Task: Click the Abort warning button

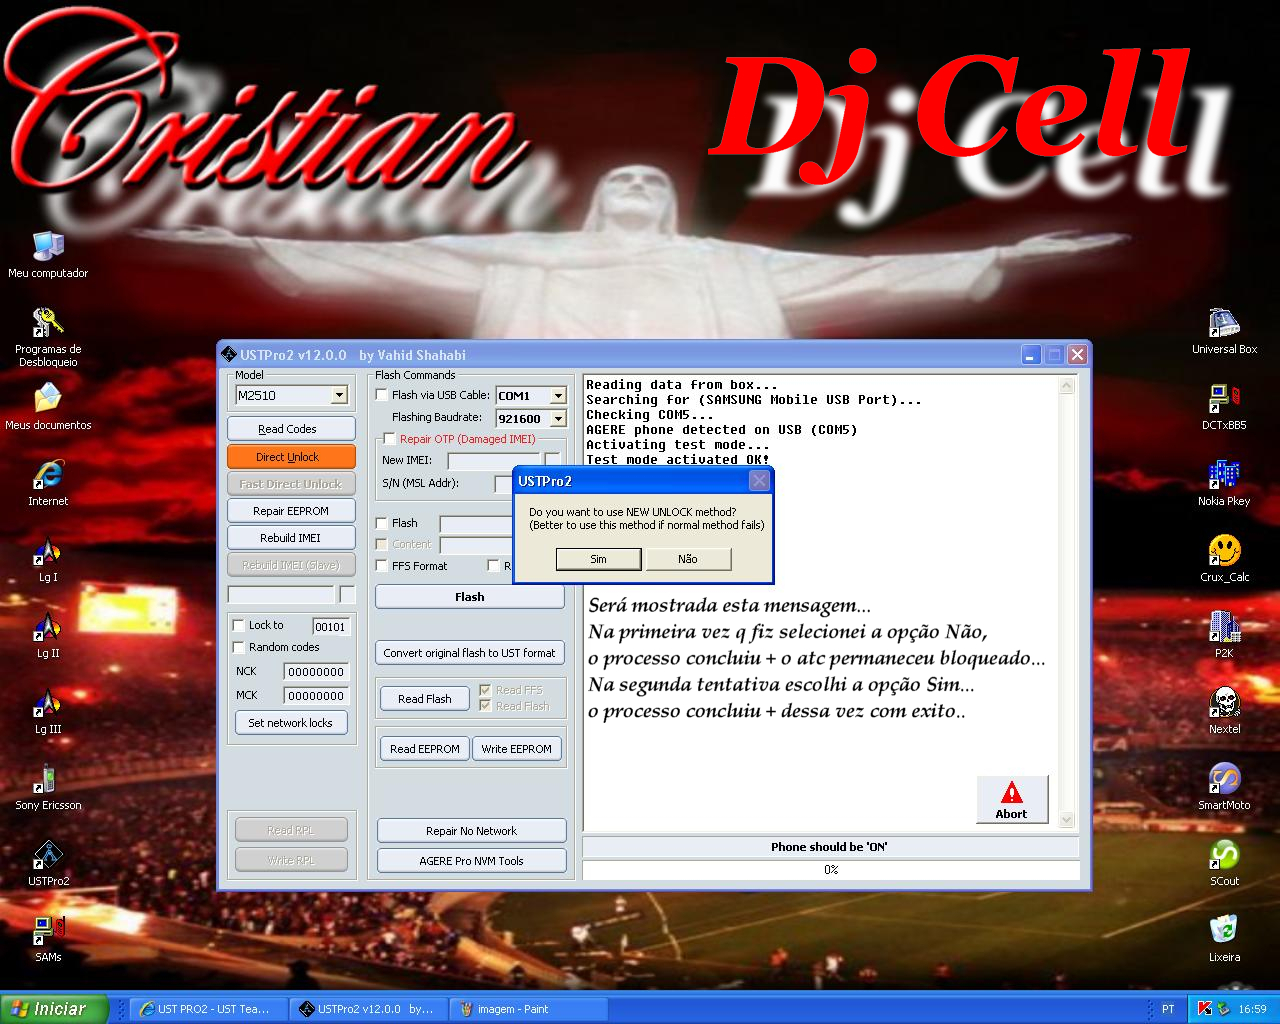Action: pos(1012,800)
